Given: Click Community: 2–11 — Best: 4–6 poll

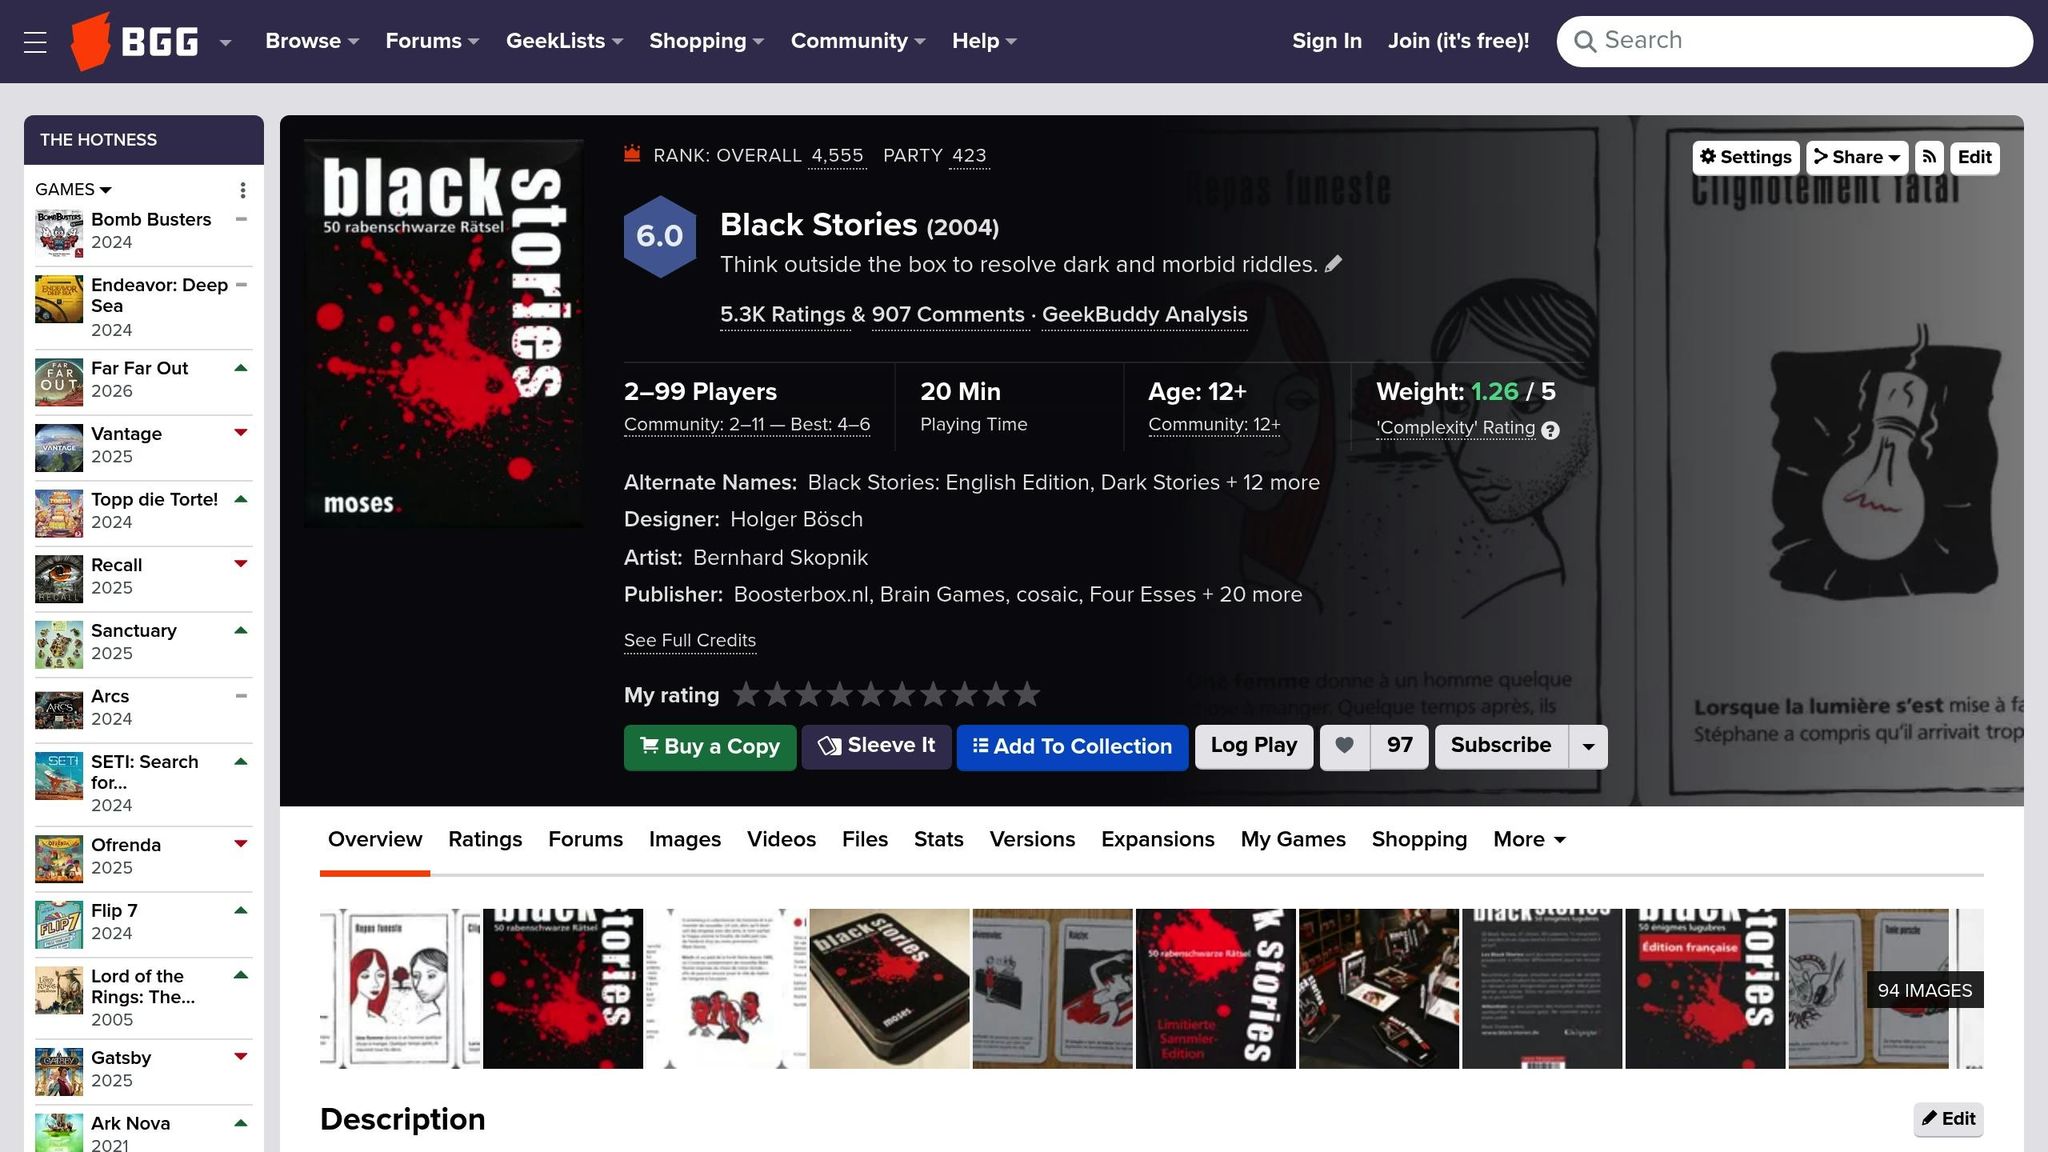Looking at the screenshot, I should point(747,425).
